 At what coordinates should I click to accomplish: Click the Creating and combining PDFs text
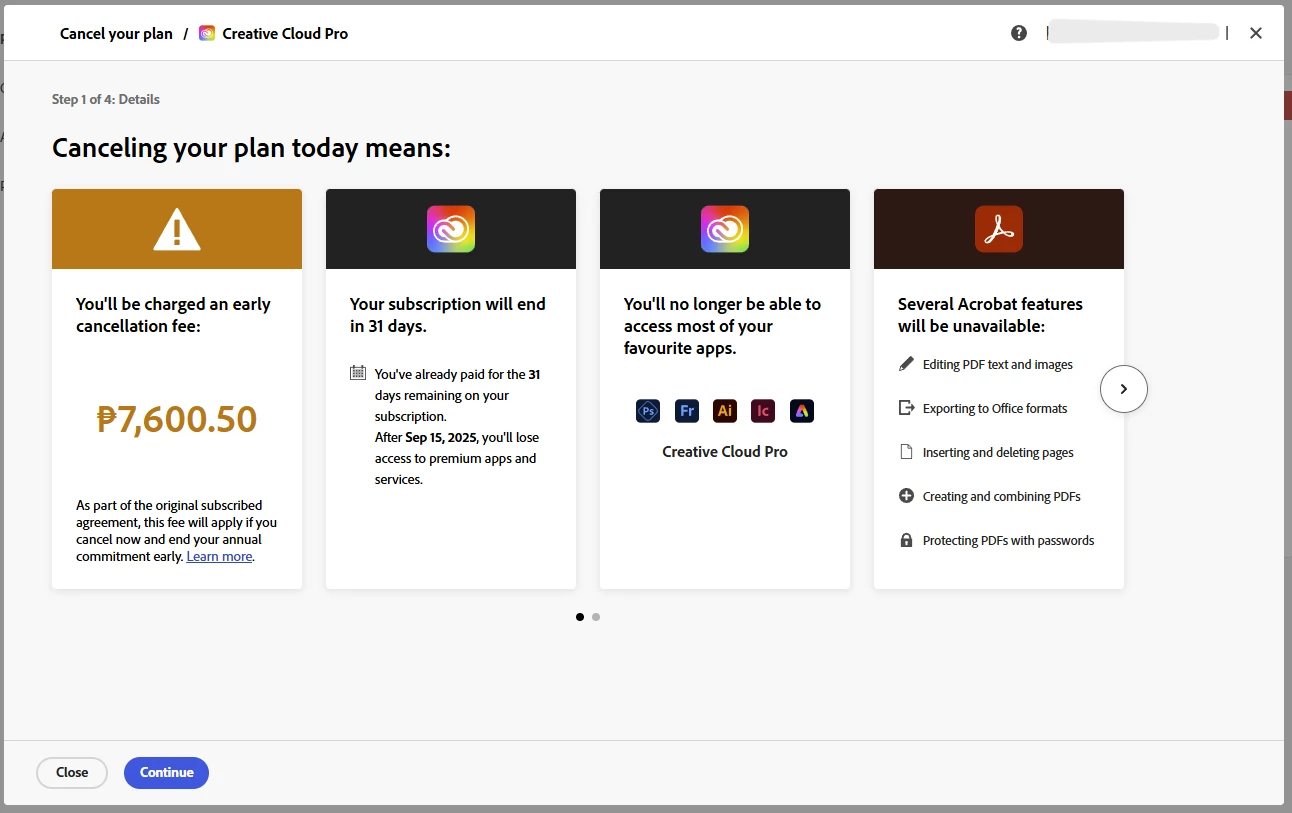(x=1002, y=496)
